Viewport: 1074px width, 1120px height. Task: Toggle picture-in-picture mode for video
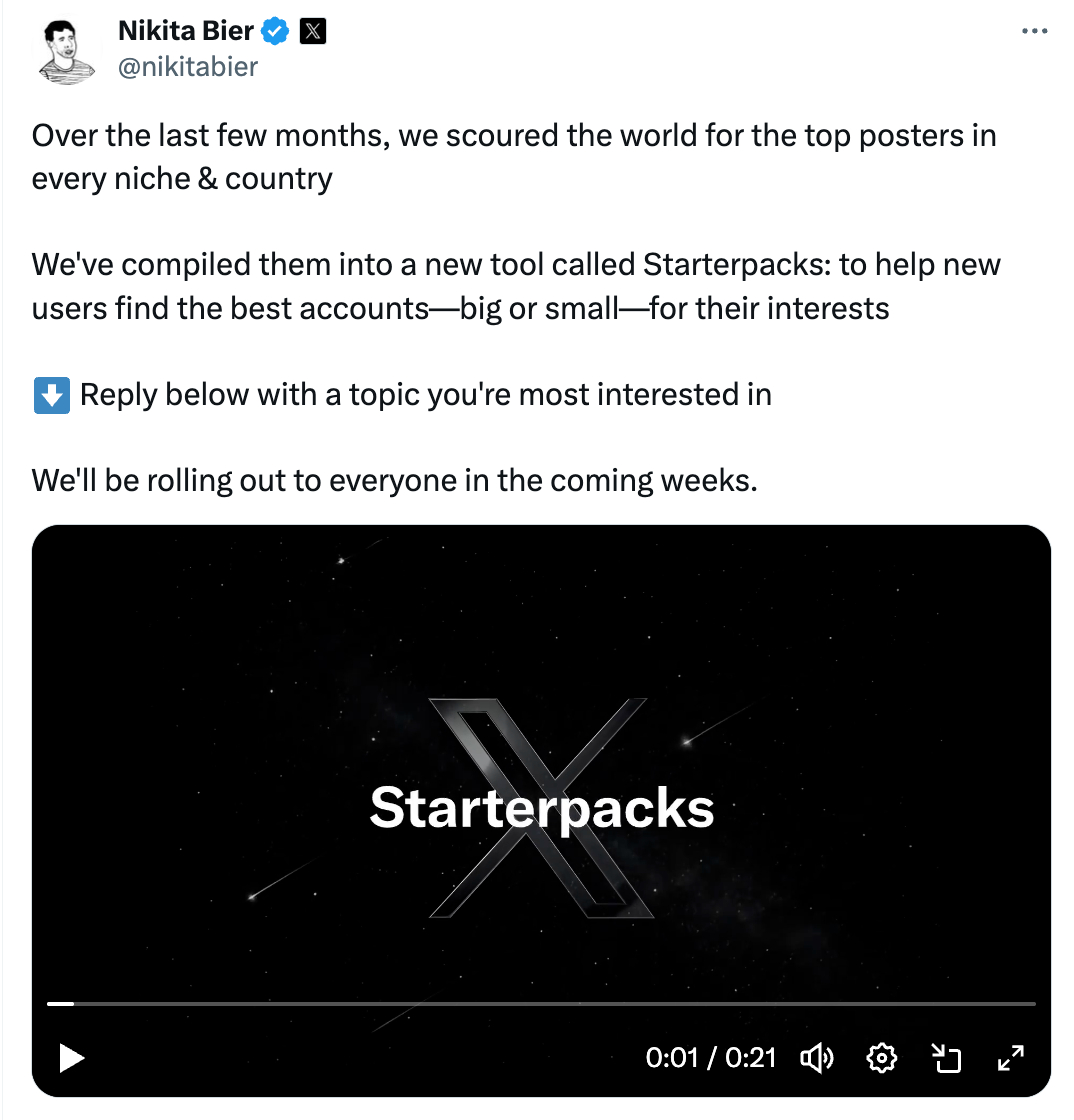tap(946, 1057)
